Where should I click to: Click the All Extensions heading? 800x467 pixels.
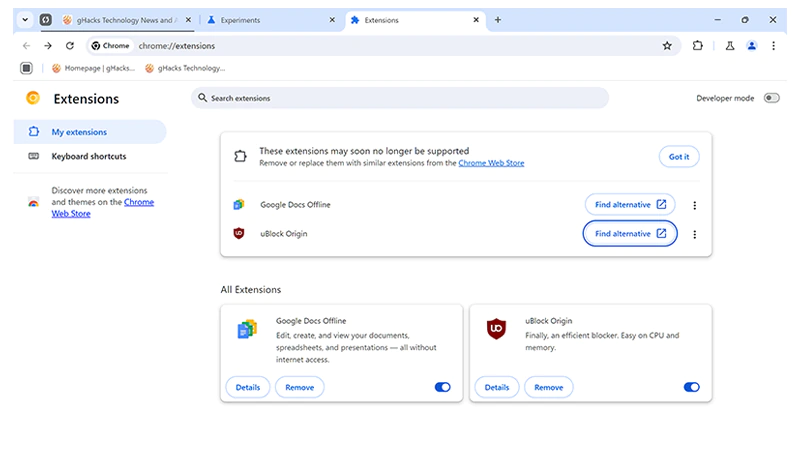251,290
